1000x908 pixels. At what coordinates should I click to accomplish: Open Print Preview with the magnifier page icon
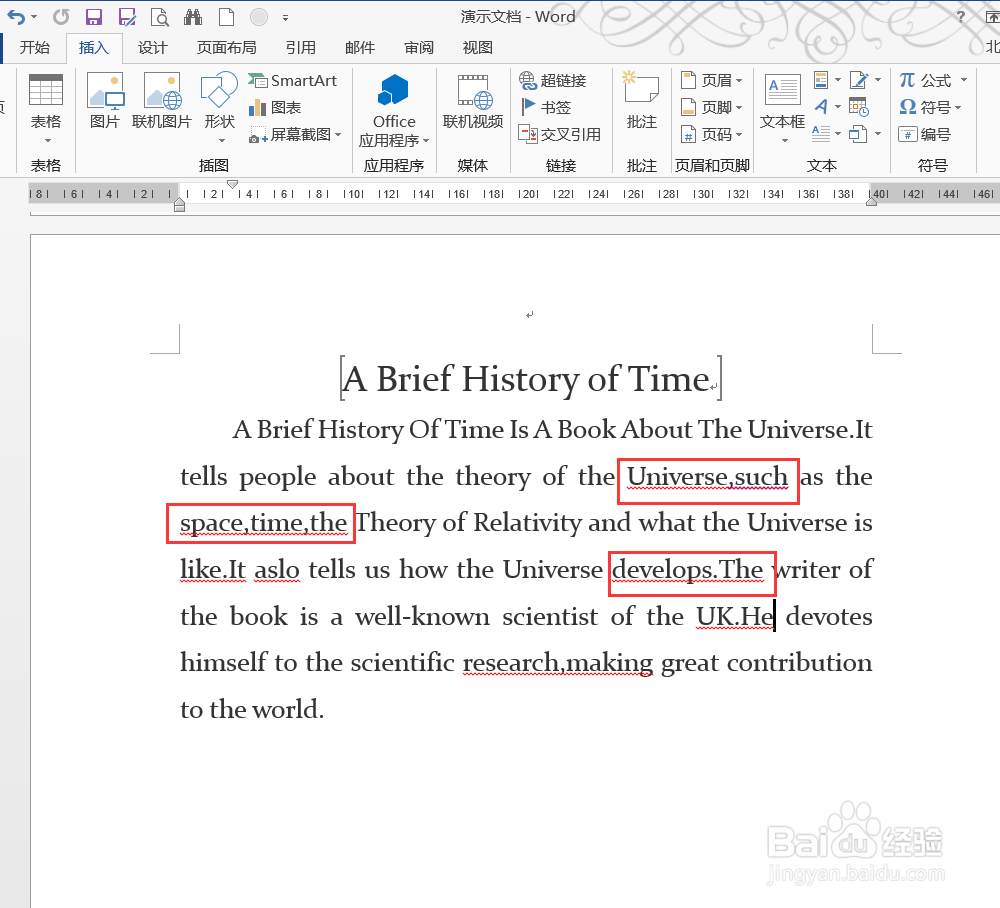159,17
